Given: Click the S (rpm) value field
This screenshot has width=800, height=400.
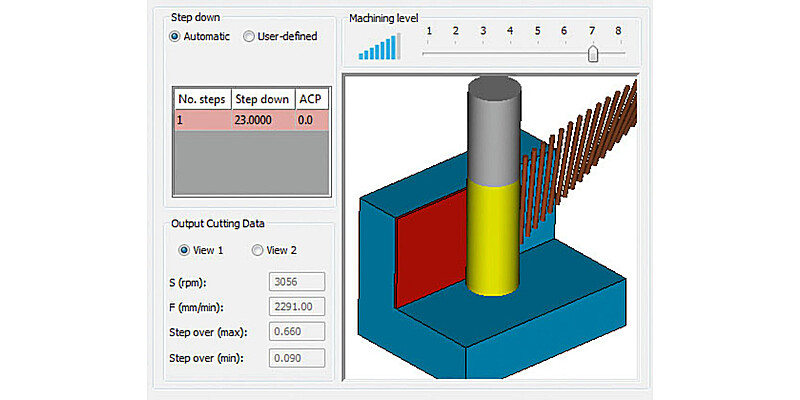Looking at the screenshot, I should (x=297, y=281).
